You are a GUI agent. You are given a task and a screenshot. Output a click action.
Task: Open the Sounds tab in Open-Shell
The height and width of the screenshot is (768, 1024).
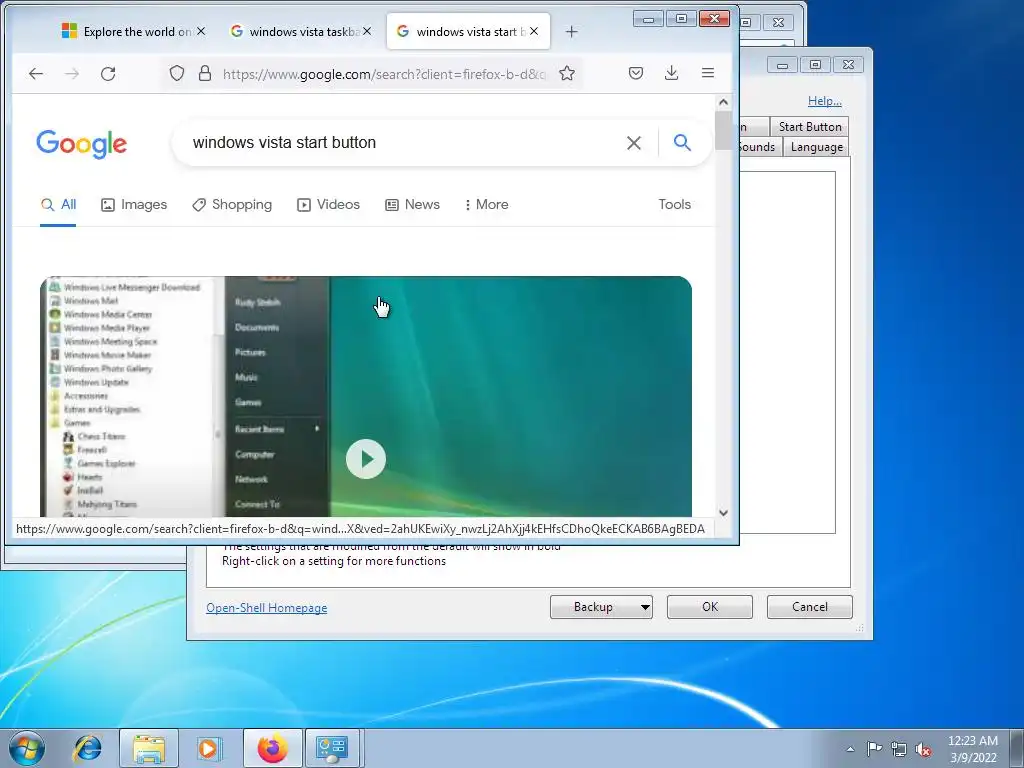click(x=758, y=147)
